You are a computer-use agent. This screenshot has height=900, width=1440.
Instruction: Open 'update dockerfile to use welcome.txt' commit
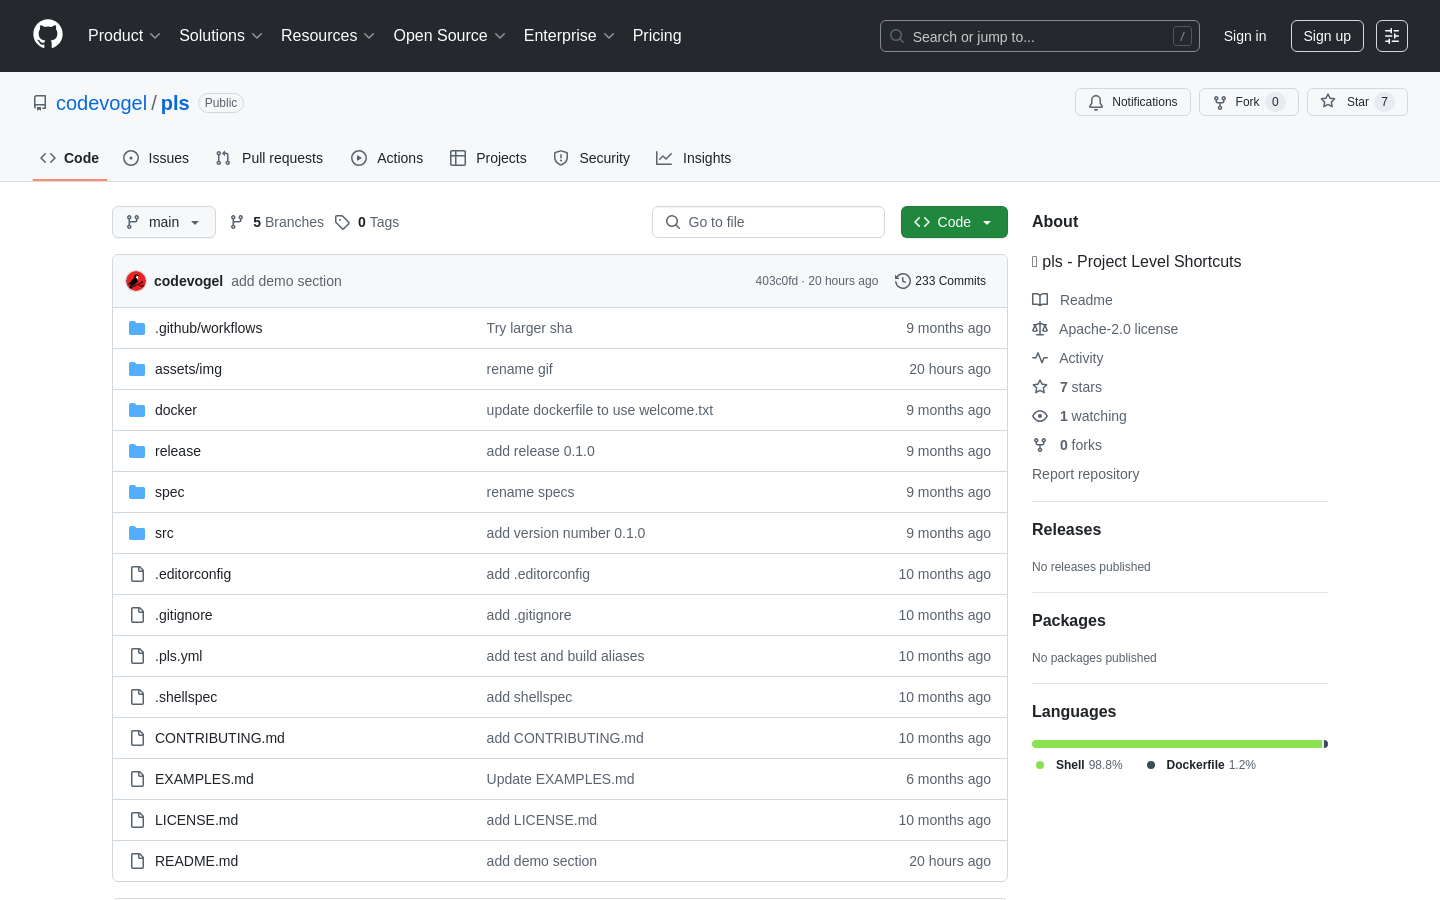600,410
